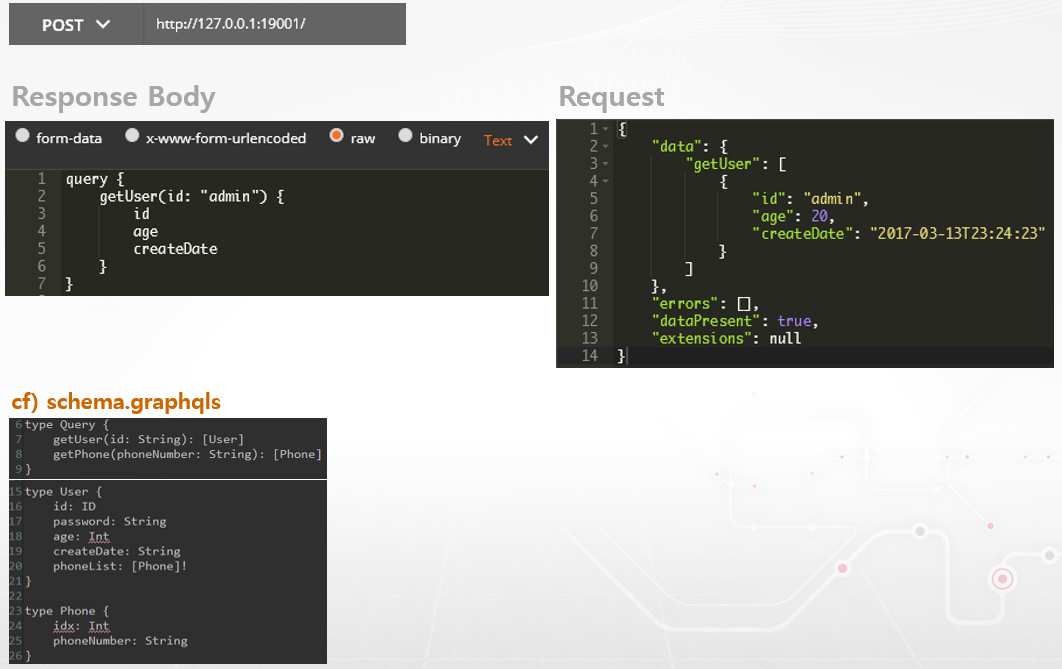1062x669 pixels.
Task: Fold the "getUser" array on line 3
Action: click(606, 164)
